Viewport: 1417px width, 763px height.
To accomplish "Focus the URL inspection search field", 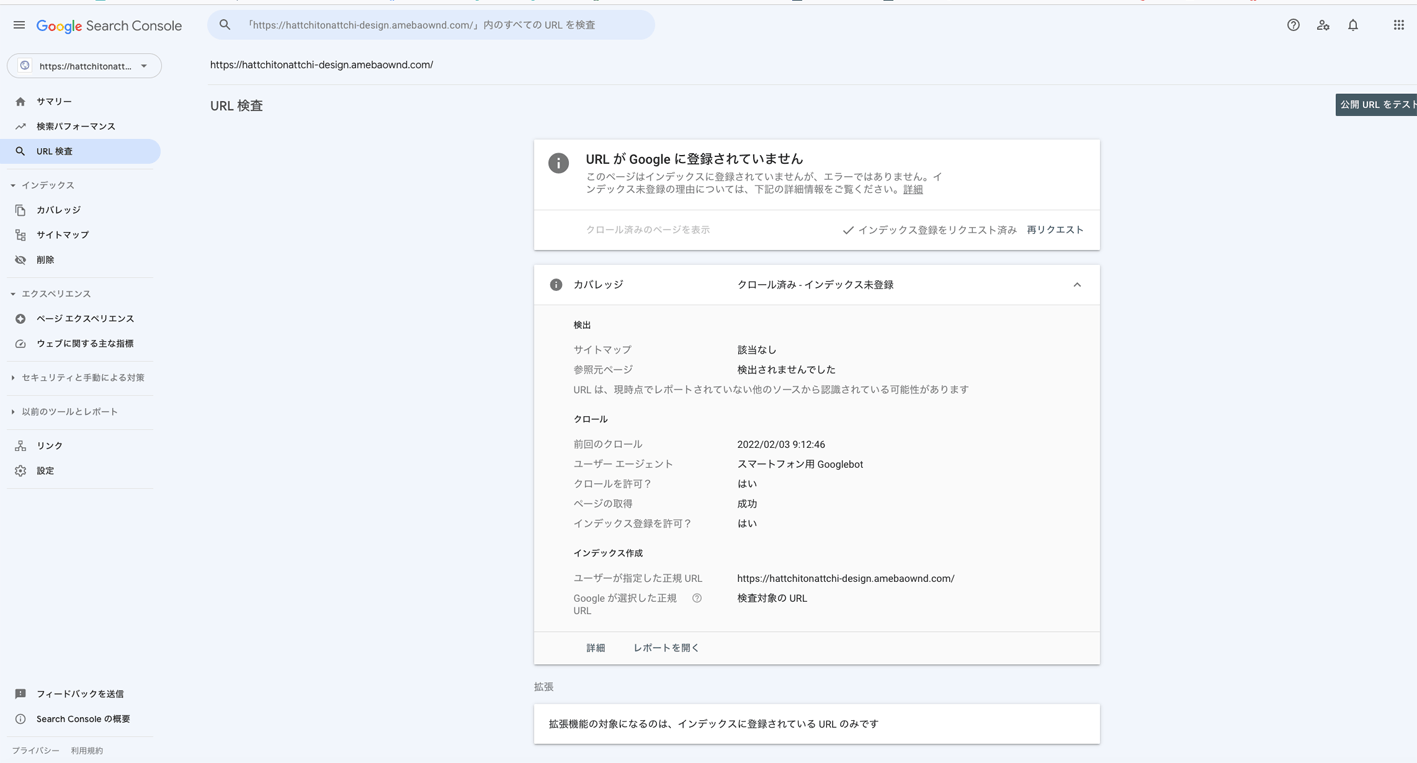I will 431,25.
